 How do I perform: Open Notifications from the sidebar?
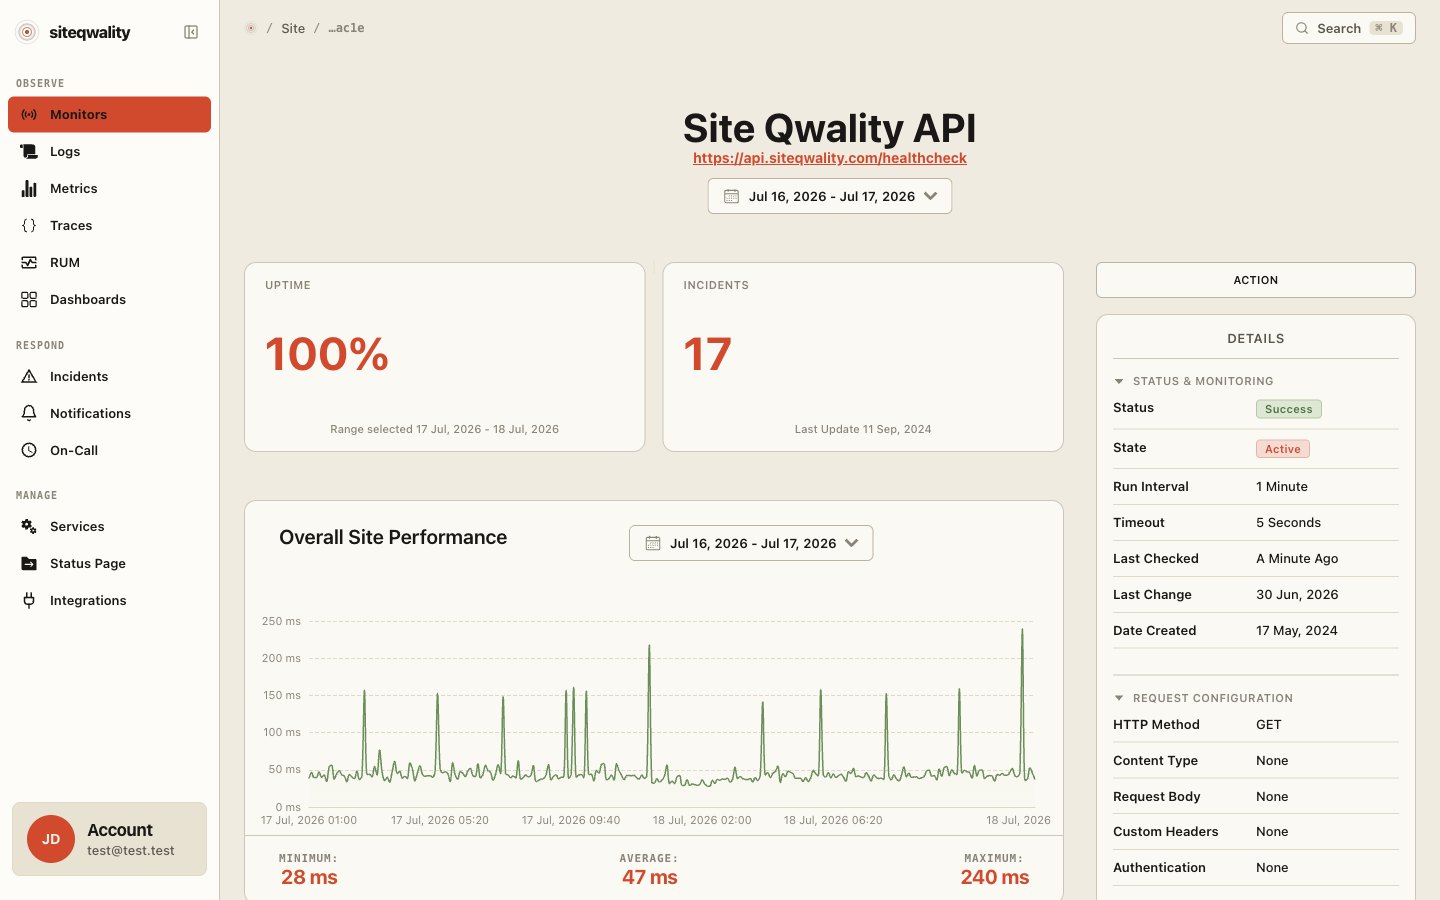[x=109, y=413]
